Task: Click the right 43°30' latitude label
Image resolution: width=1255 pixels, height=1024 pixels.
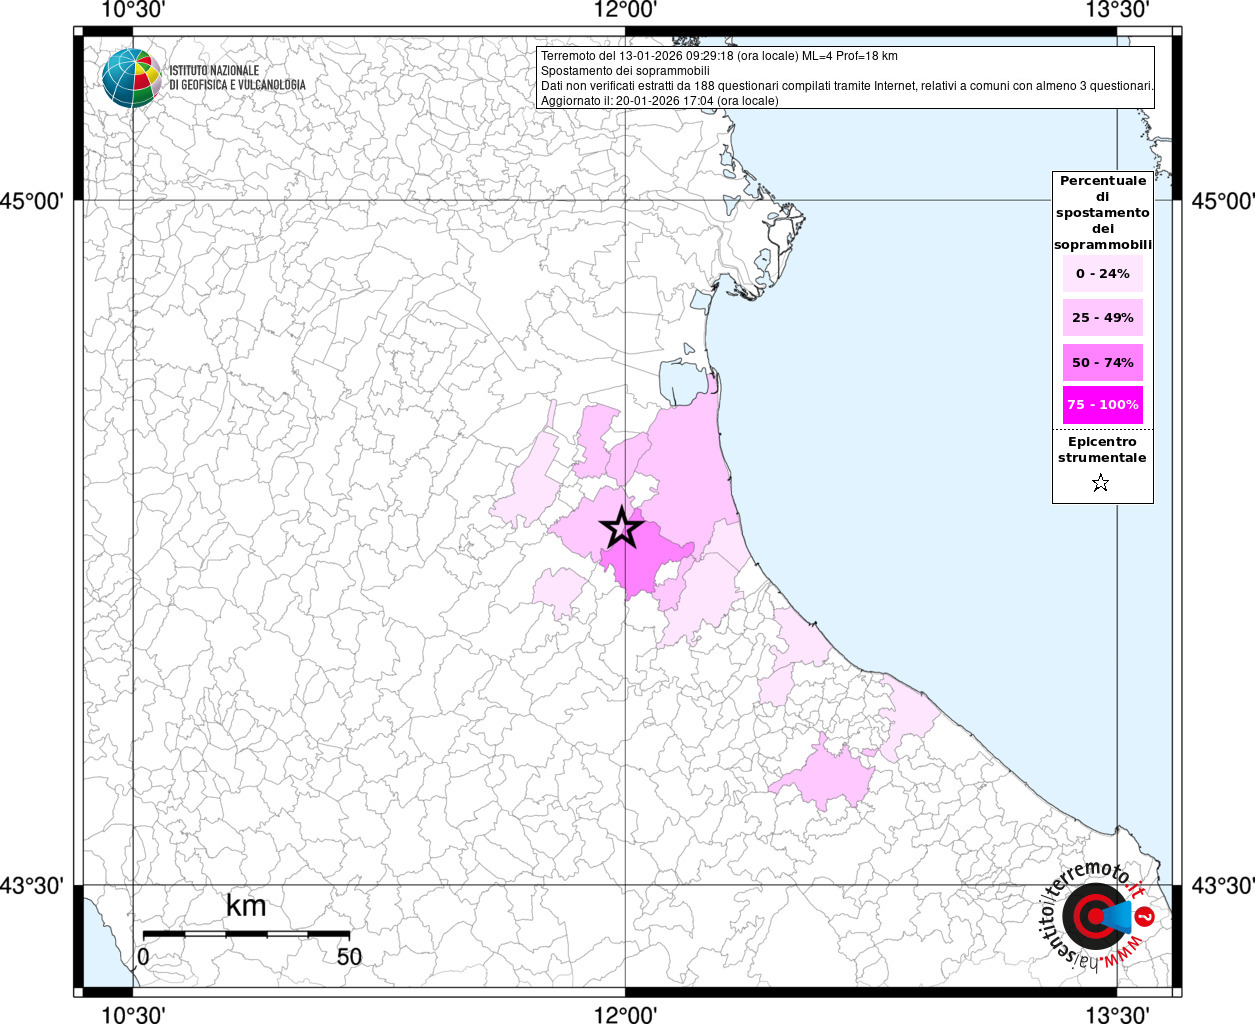Action: (1222, 886)
